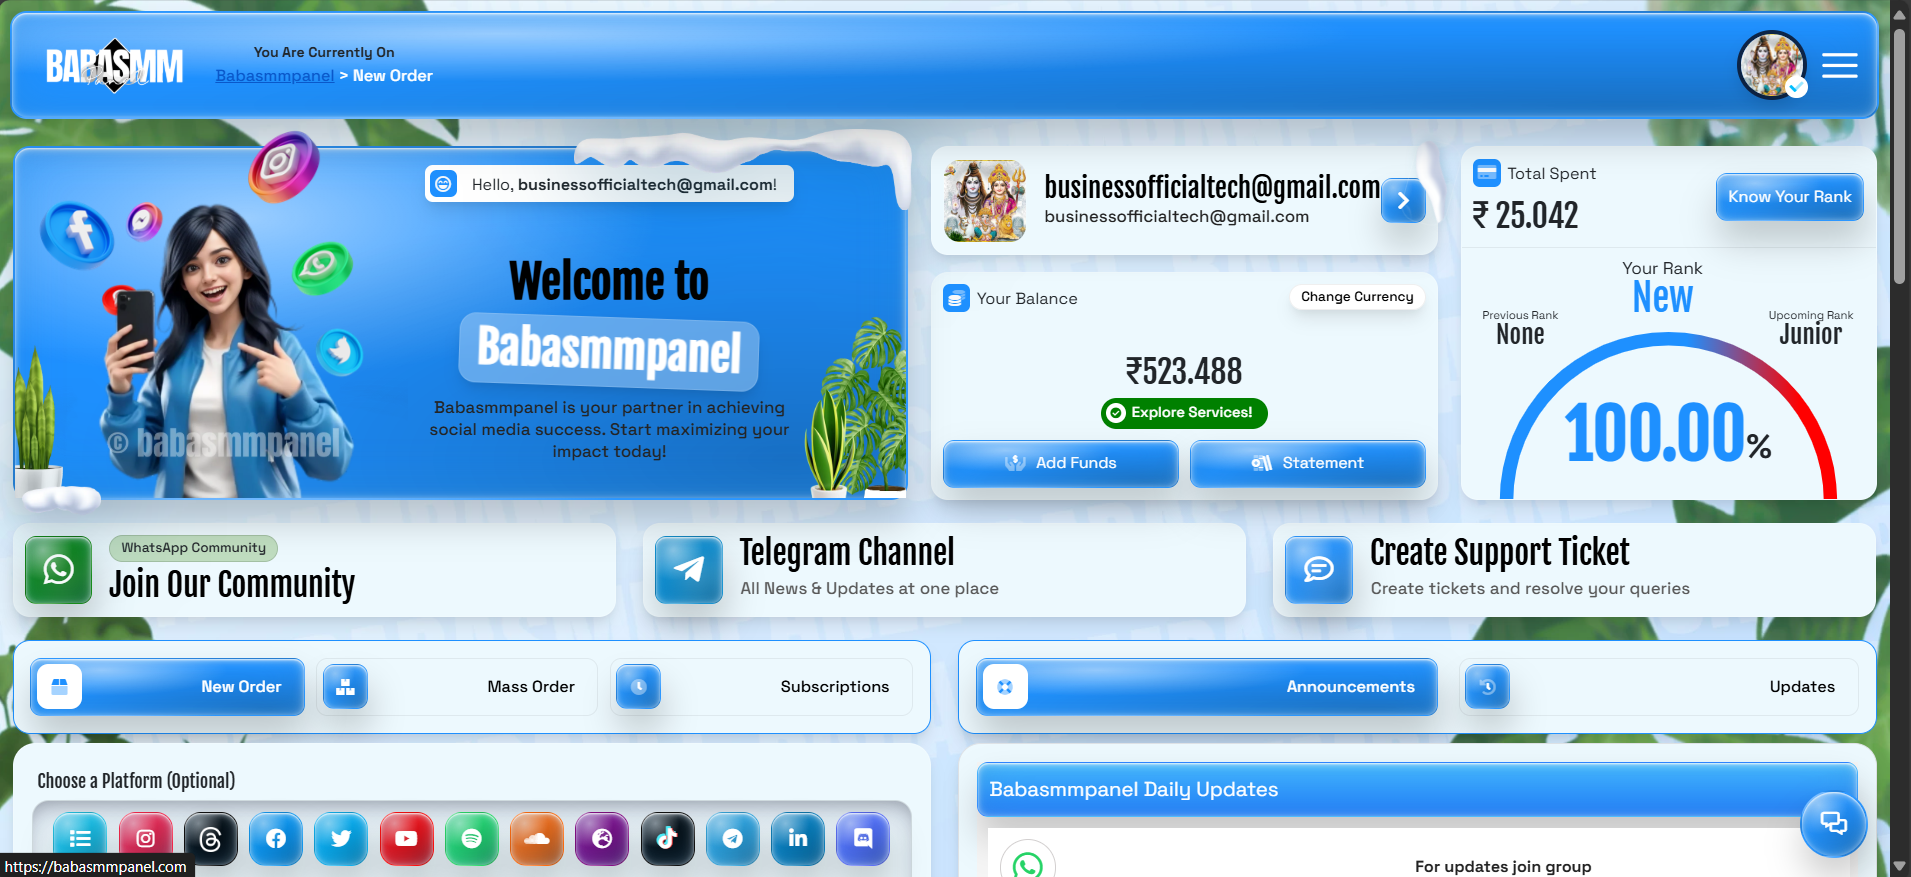Expand account details with arrow button

click(x=1403, y=201)
